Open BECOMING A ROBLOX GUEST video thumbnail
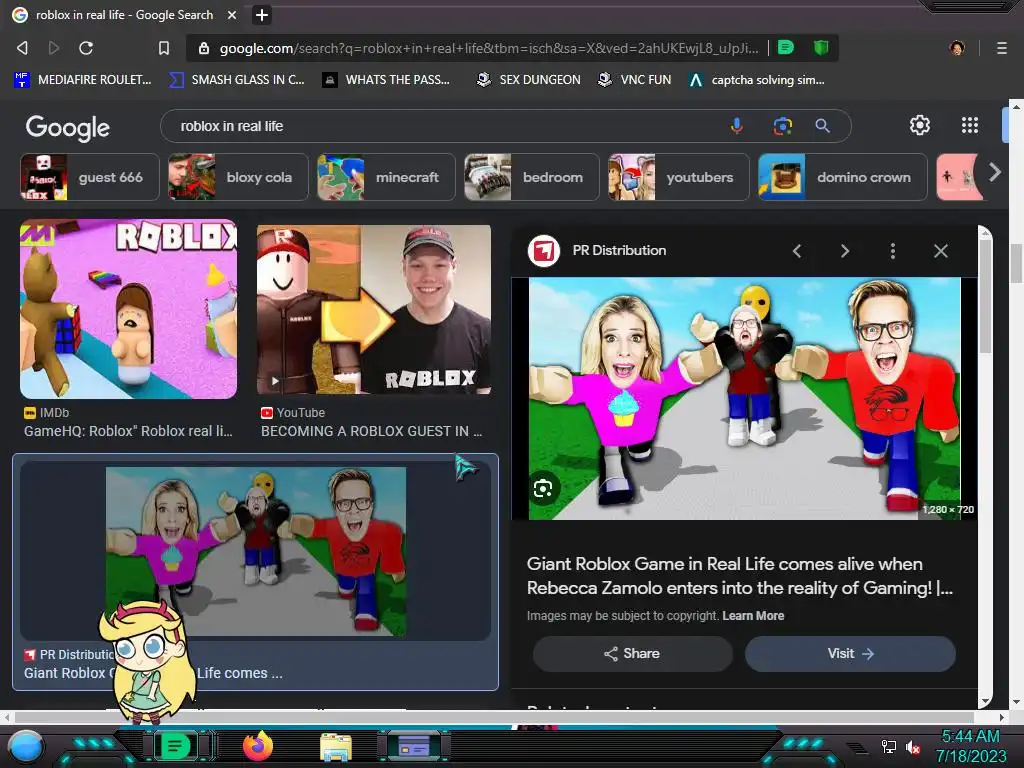Image resolution: width=1024 pixels, height=768 pixels. point(374,310)
